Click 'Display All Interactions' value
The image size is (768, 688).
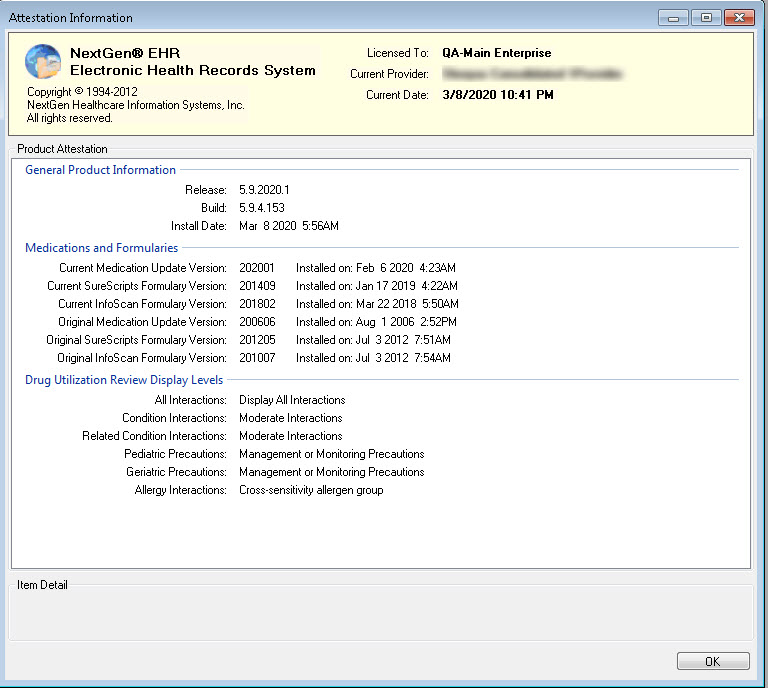coord(292,400)
